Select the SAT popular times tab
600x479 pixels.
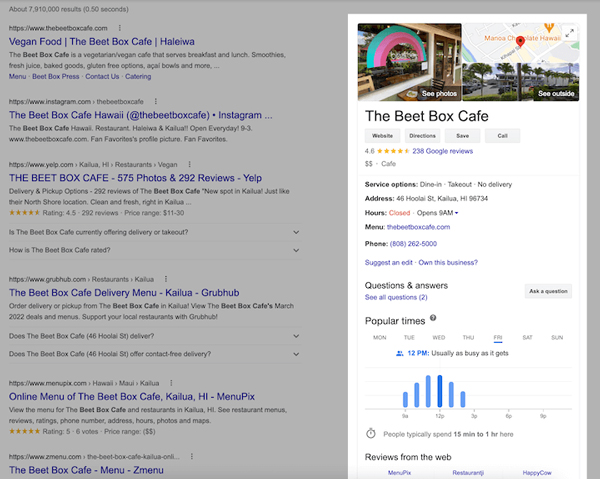pos(527,337)
